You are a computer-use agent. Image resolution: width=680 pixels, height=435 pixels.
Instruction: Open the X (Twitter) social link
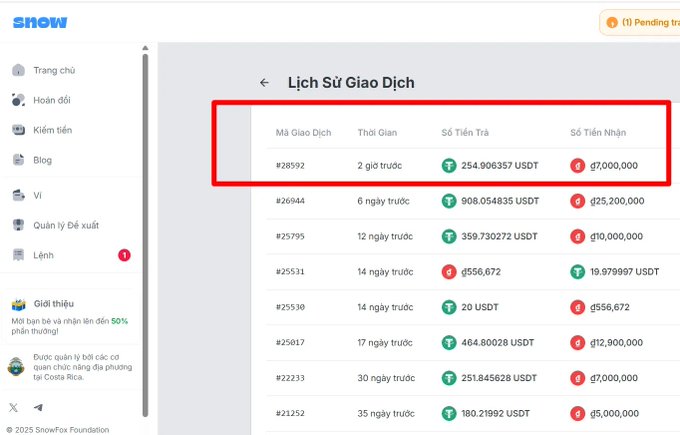[x=14, y=408]
